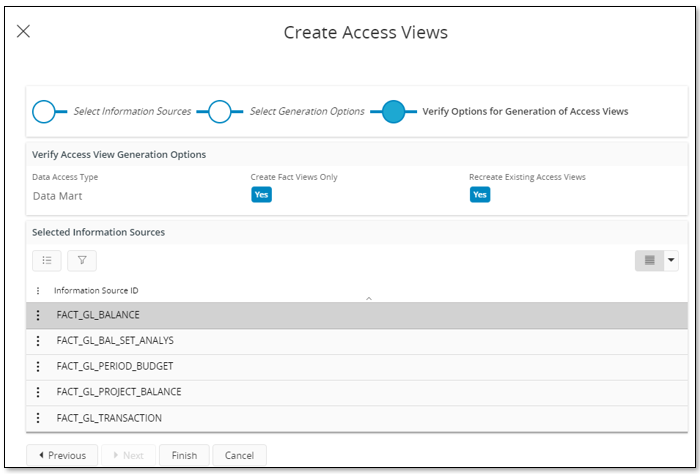Open the filter icon button
Image resolution: width=700 pixels, height=474 pixels.
point(82,261)
